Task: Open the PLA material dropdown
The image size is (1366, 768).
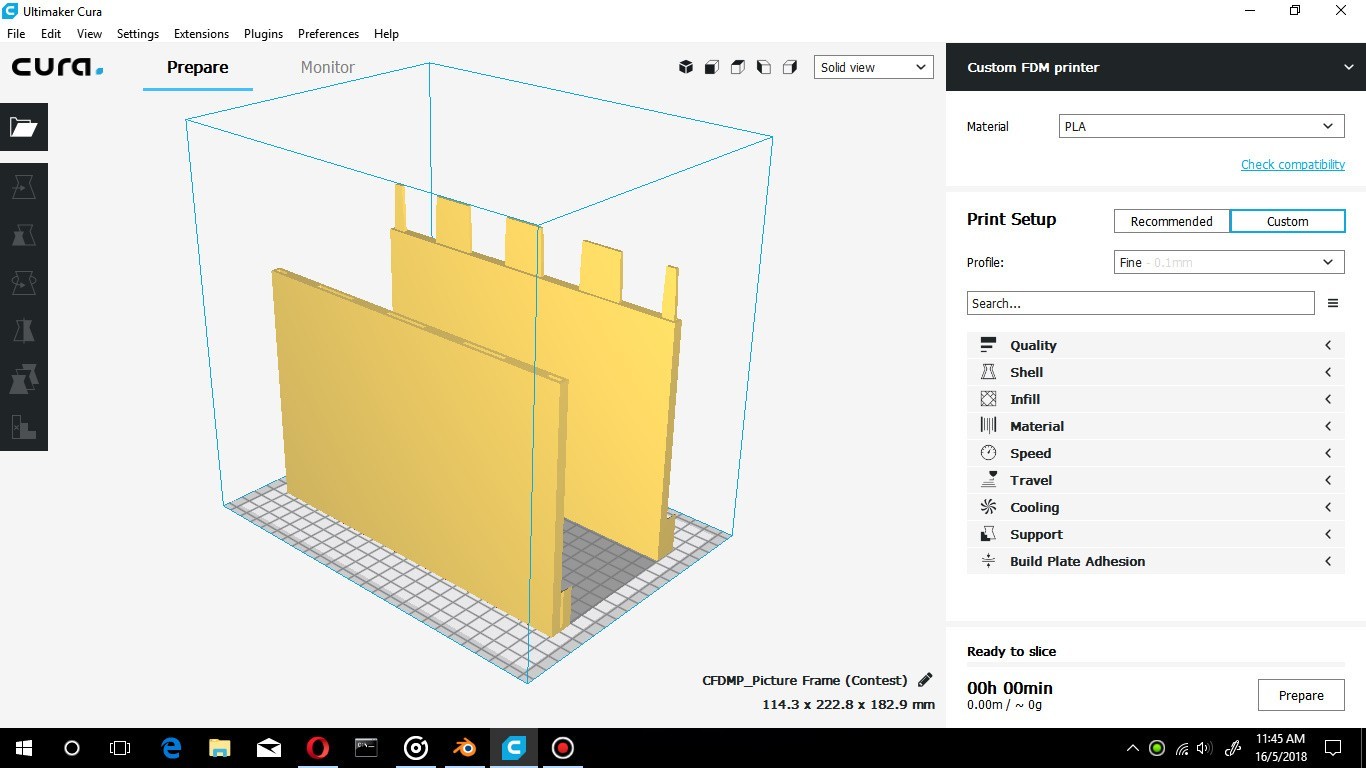Action: click(1201, 127)
